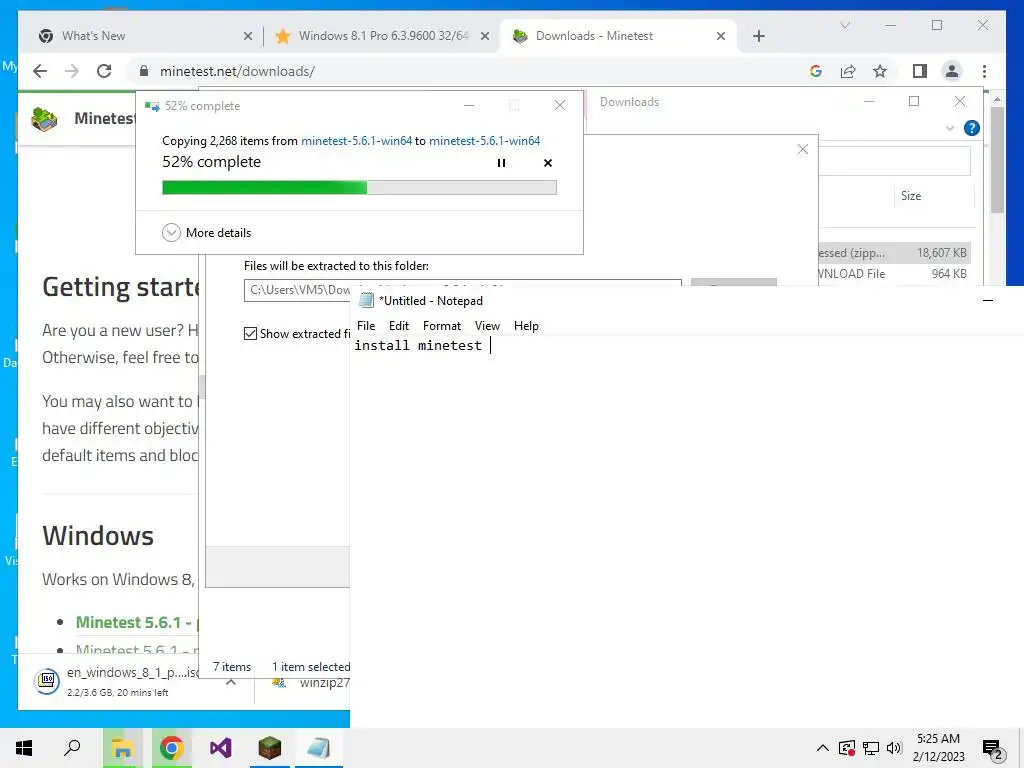This screenshot has height=768, width=1024.
Task: Open network status tray icon
Action: coord(871,748)
